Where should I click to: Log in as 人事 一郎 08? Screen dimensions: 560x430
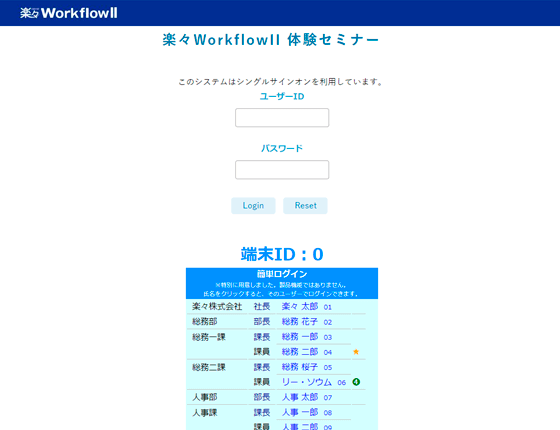click(x=306, y=412)
